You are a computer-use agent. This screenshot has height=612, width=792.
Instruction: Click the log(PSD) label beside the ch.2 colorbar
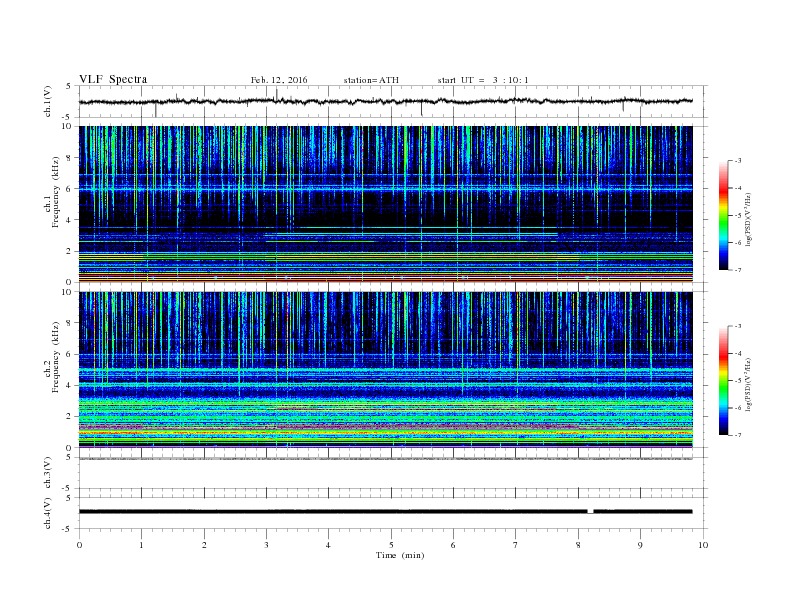748,384
